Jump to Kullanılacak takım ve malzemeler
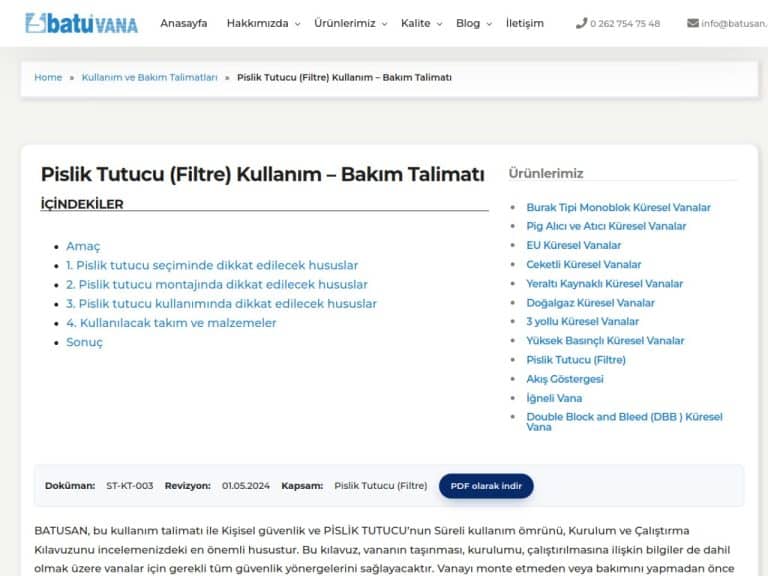Screen dimensions: 768x576 [171, 323]
